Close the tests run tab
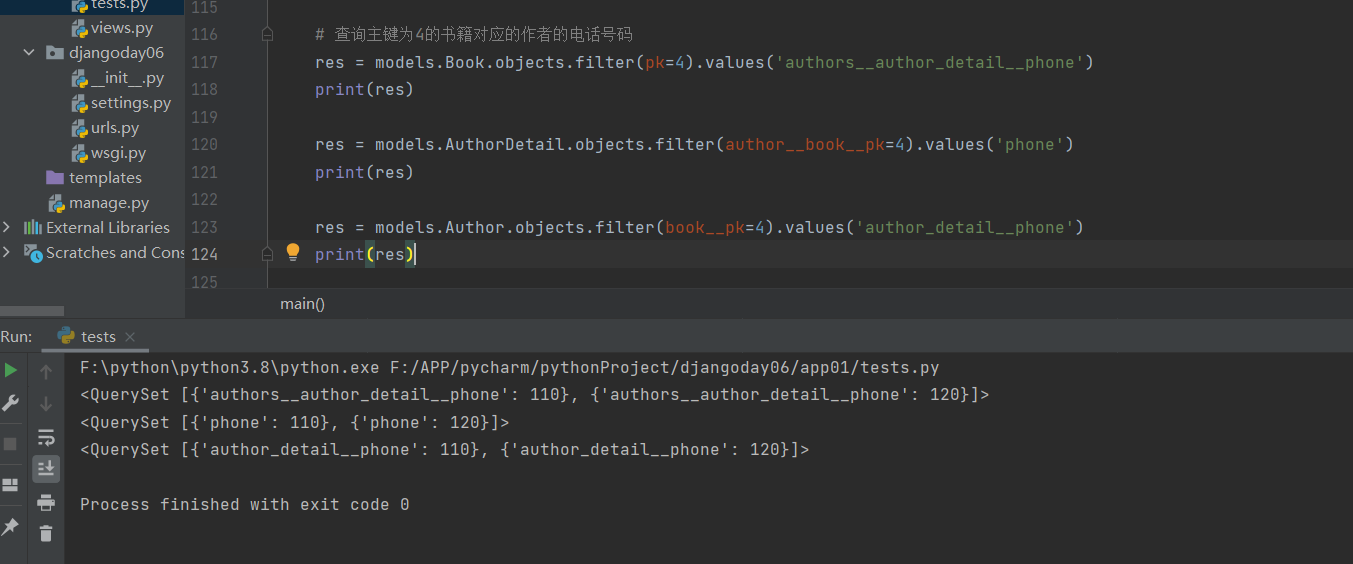Image resolution: width=1353 pixels, height=564 pixels. click(x=130, y=337)
